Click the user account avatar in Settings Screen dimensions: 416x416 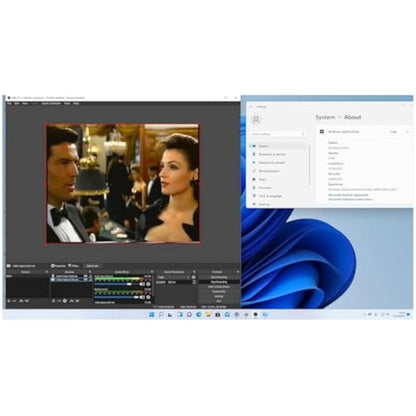click(x=256, y=119)
